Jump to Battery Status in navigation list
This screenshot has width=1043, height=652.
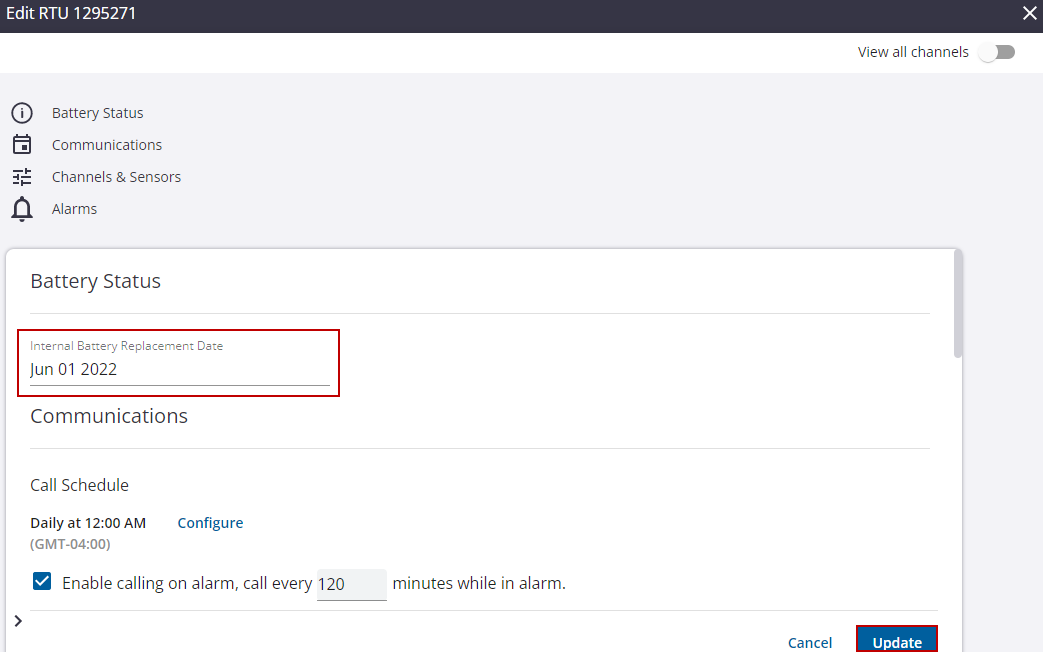pyautogui.click(x=97, y=113)
